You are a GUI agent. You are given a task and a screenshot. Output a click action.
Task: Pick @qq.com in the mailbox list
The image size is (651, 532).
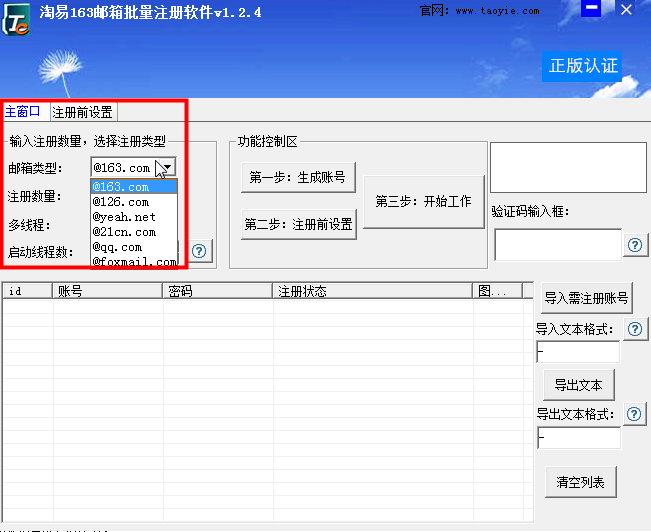pyautogui.click(x=134, y=247)
